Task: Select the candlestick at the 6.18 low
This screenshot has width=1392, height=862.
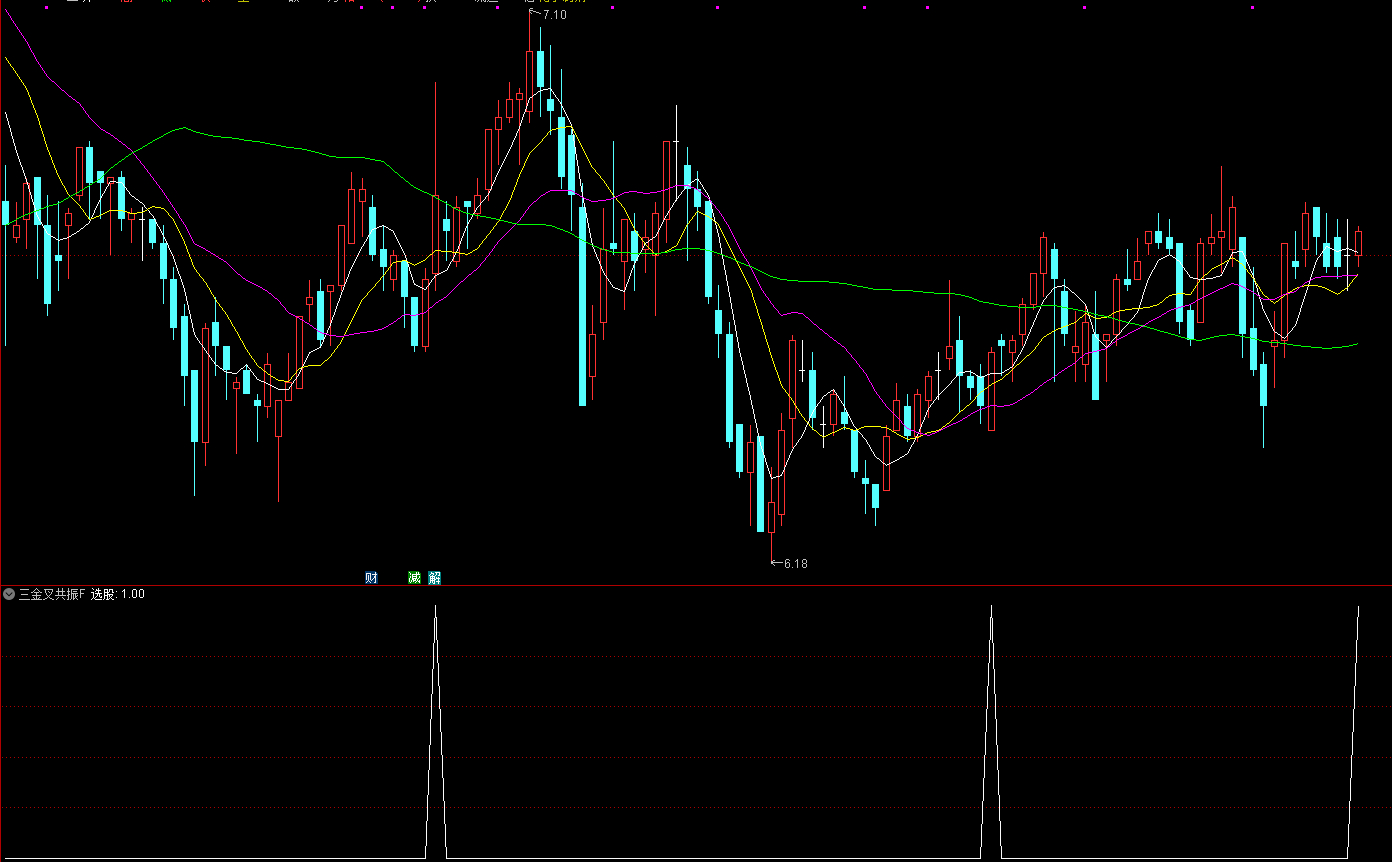Action: coord(771,515)
